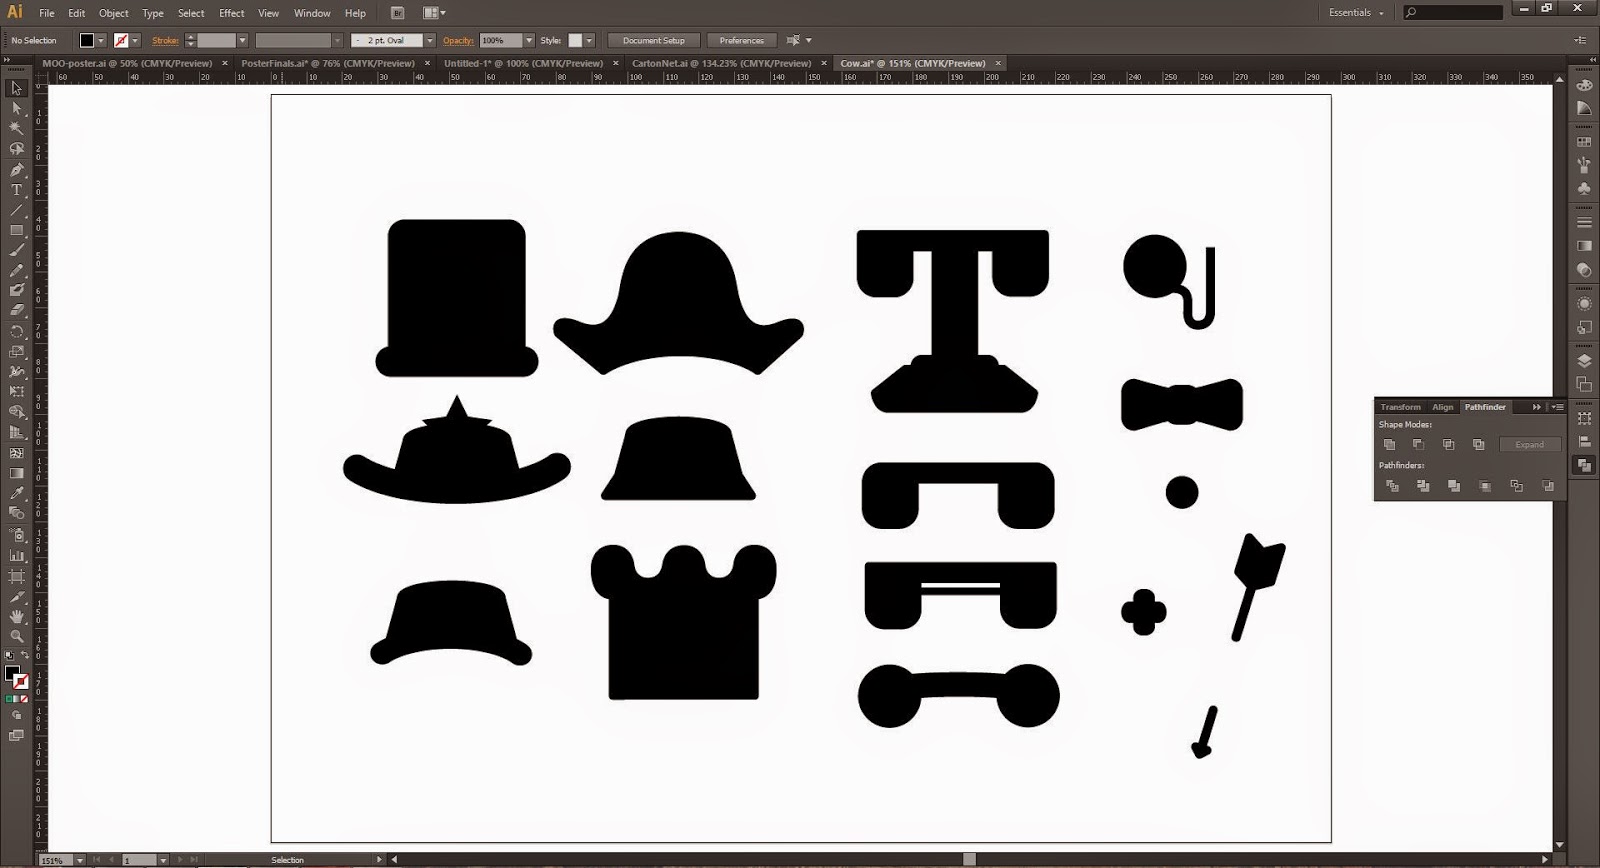Click Divide in the Pathfinders row
Image resolution: width=1600 pixels, height=868 pixels.
[x=1392, y=486]
